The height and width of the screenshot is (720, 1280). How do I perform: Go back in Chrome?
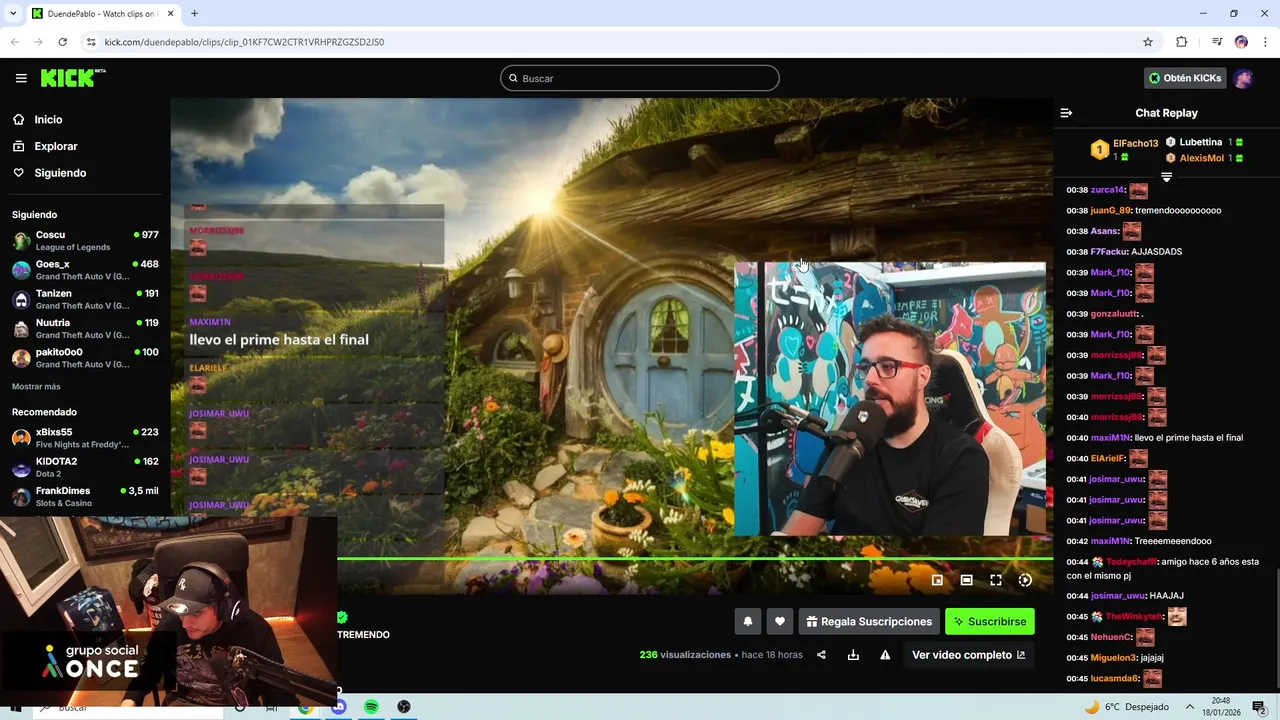15,42
